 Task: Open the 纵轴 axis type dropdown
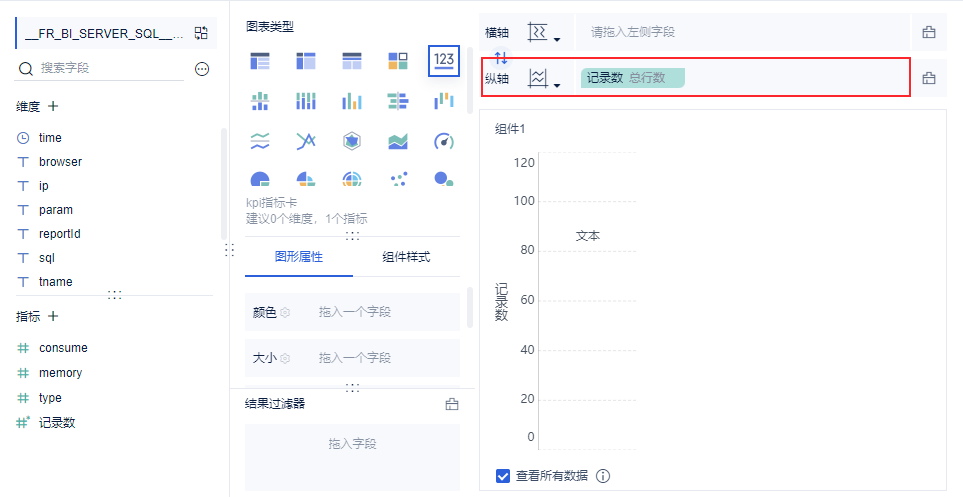click(544, 79)
